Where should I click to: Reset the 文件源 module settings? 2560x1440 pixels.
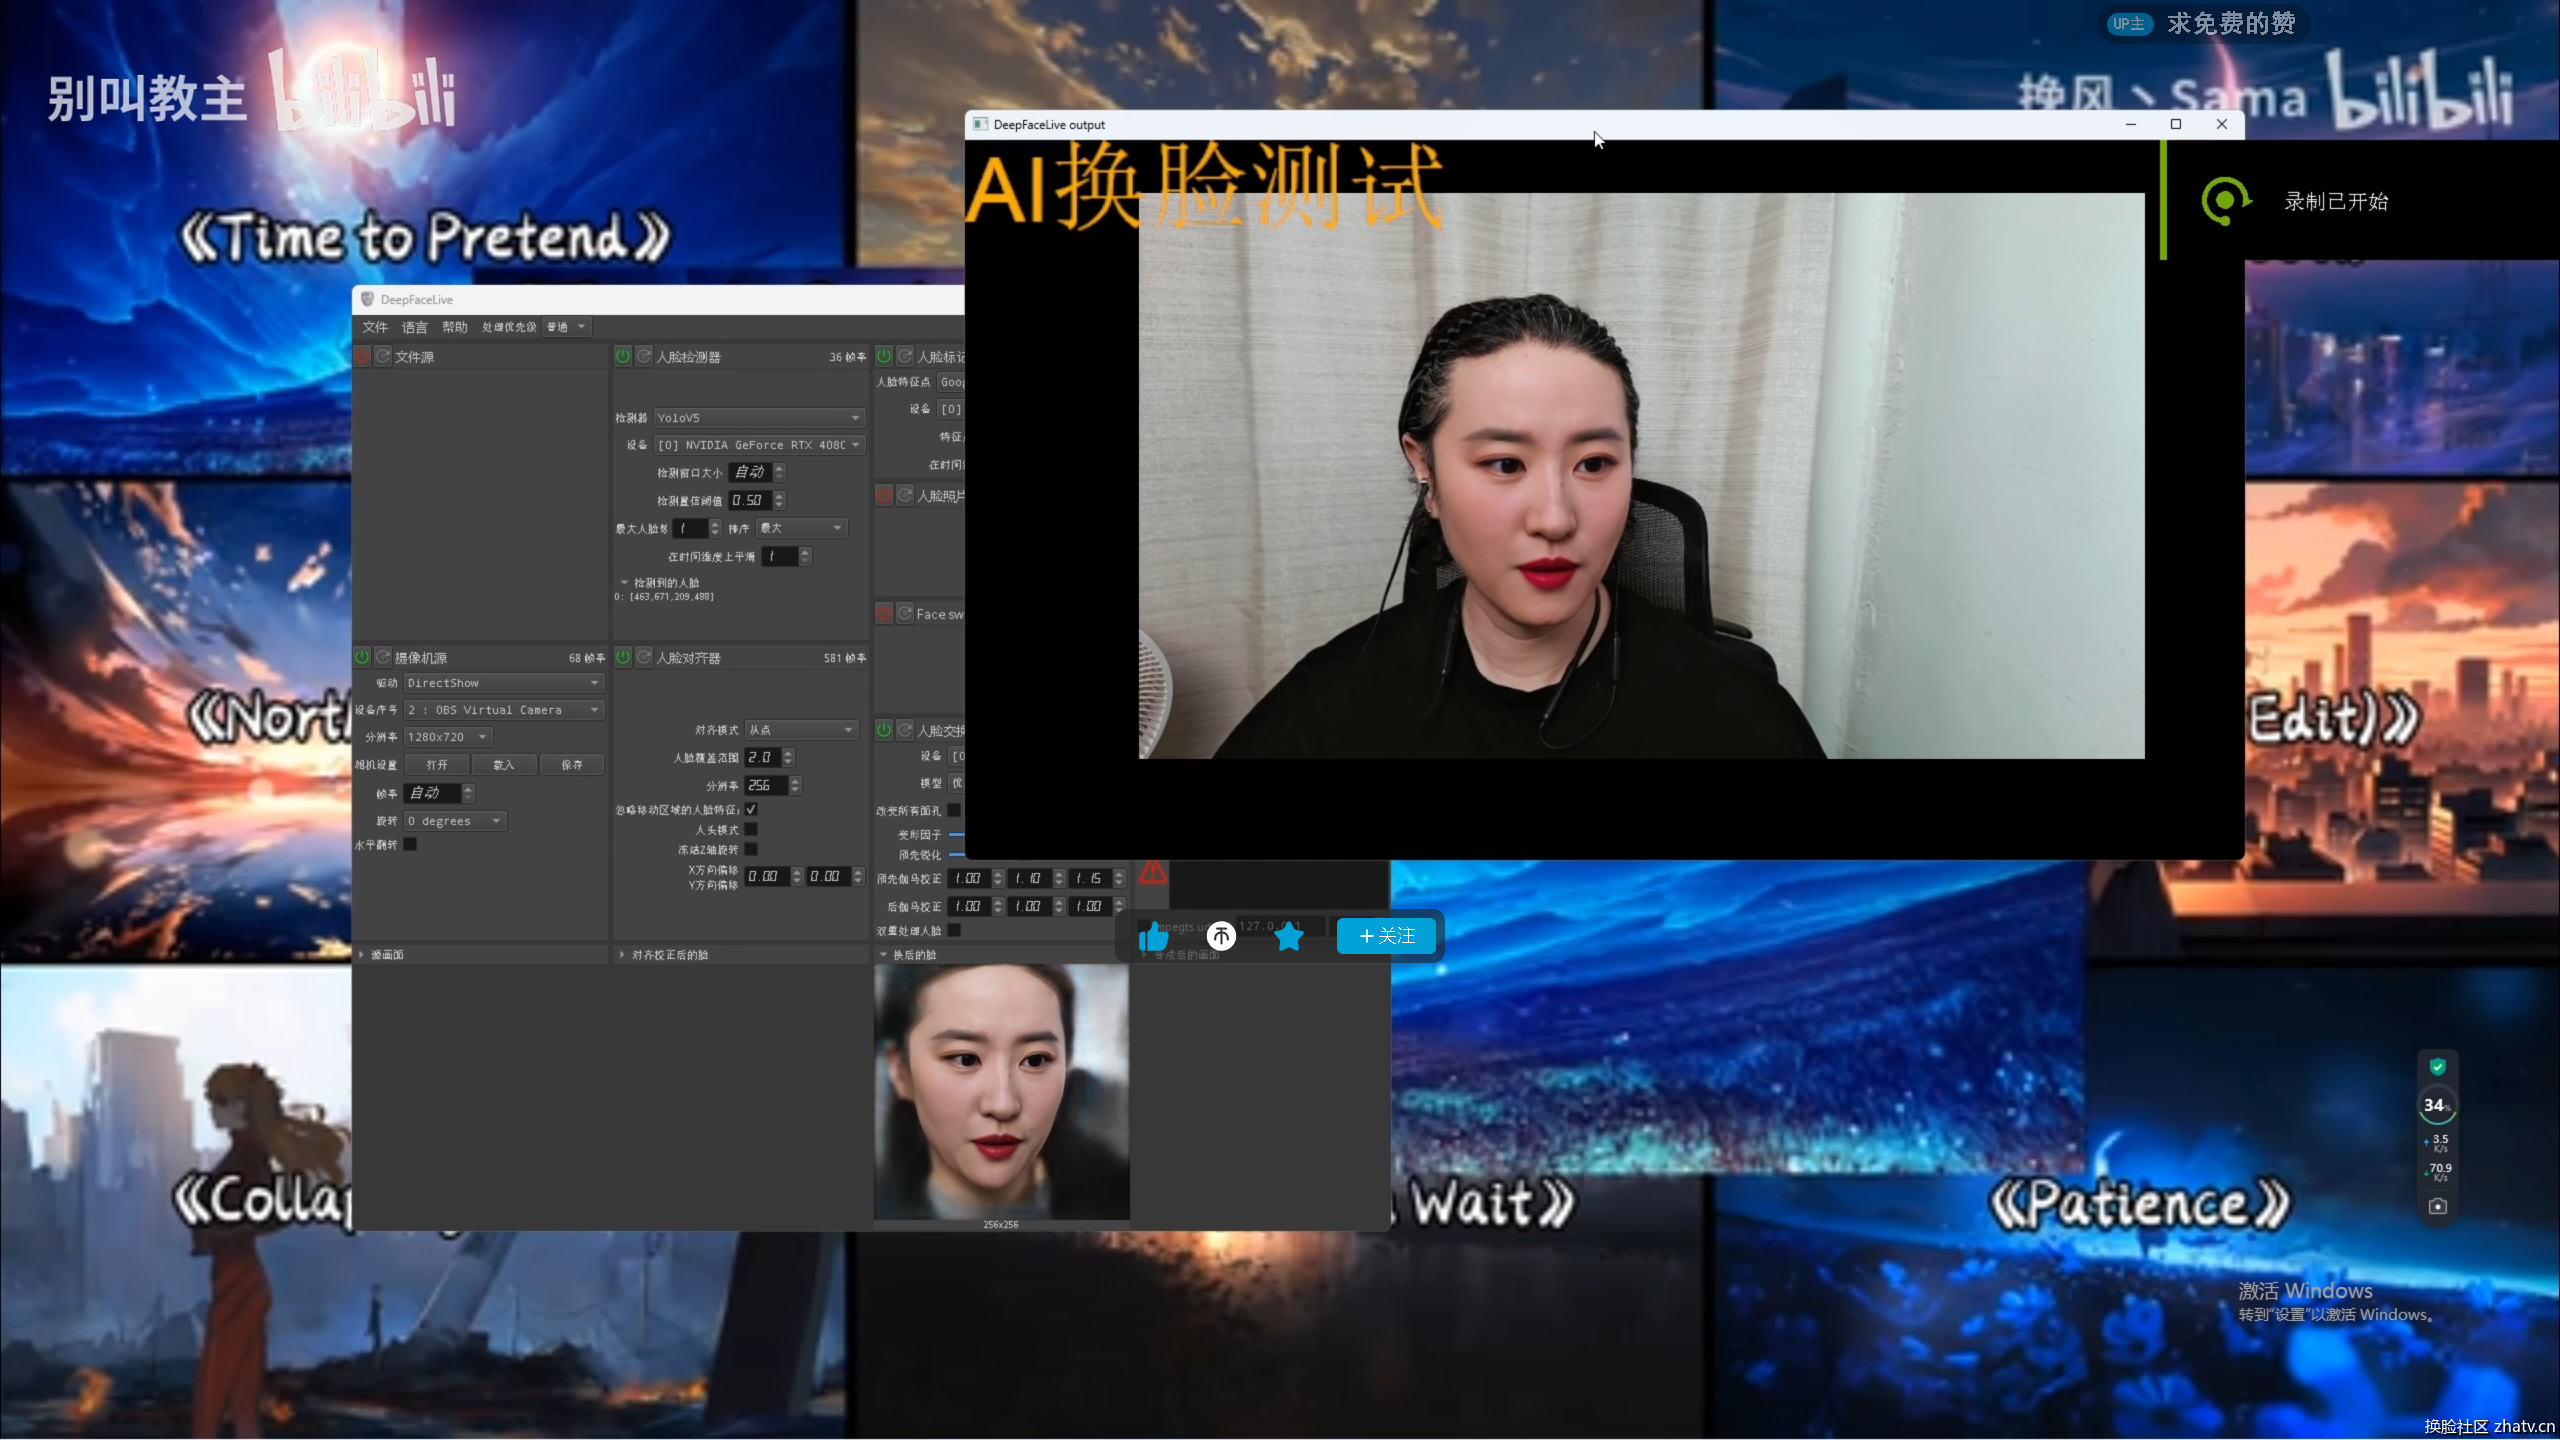click(383, 356)
